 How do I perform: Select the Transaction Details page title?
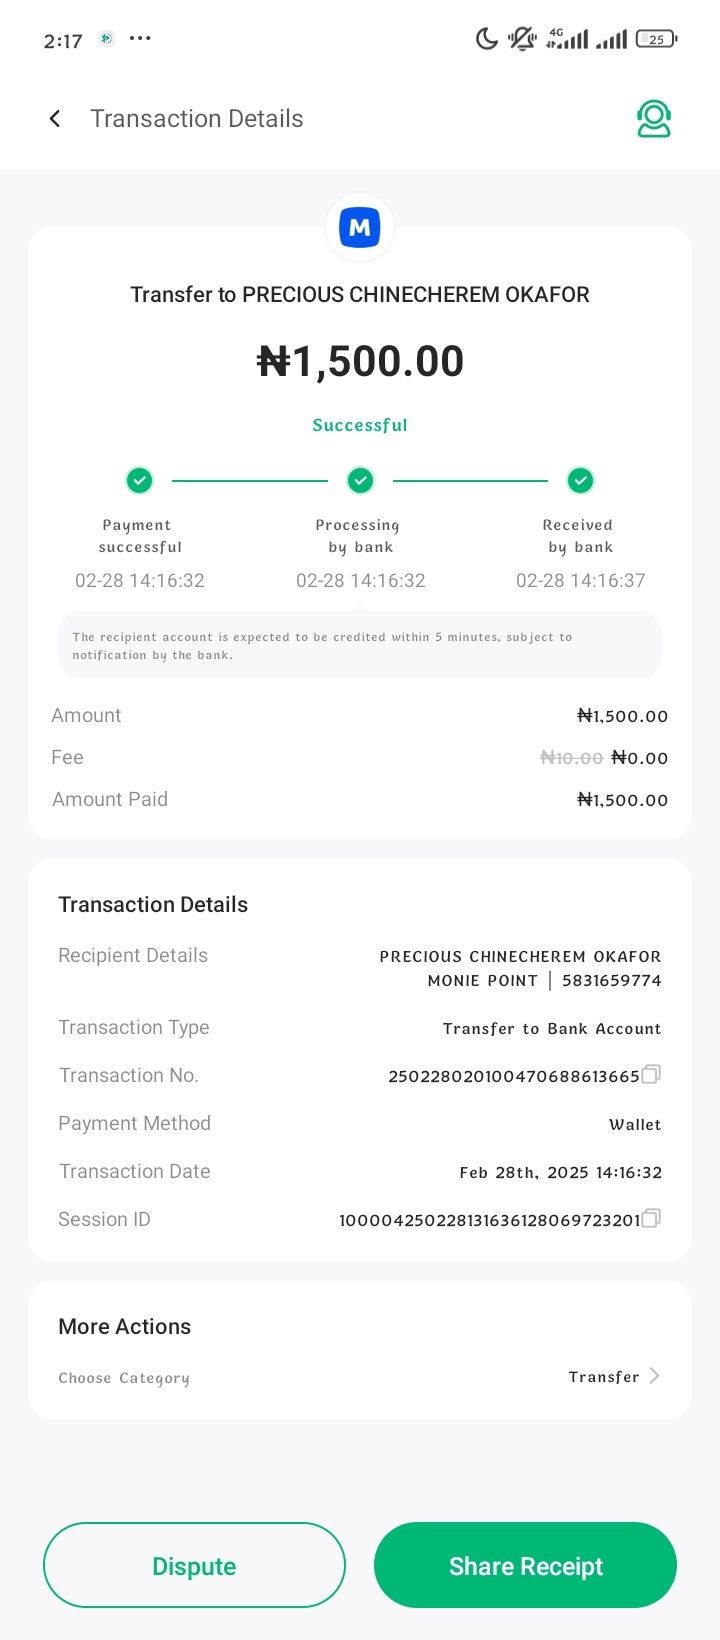tap(197, 119)
